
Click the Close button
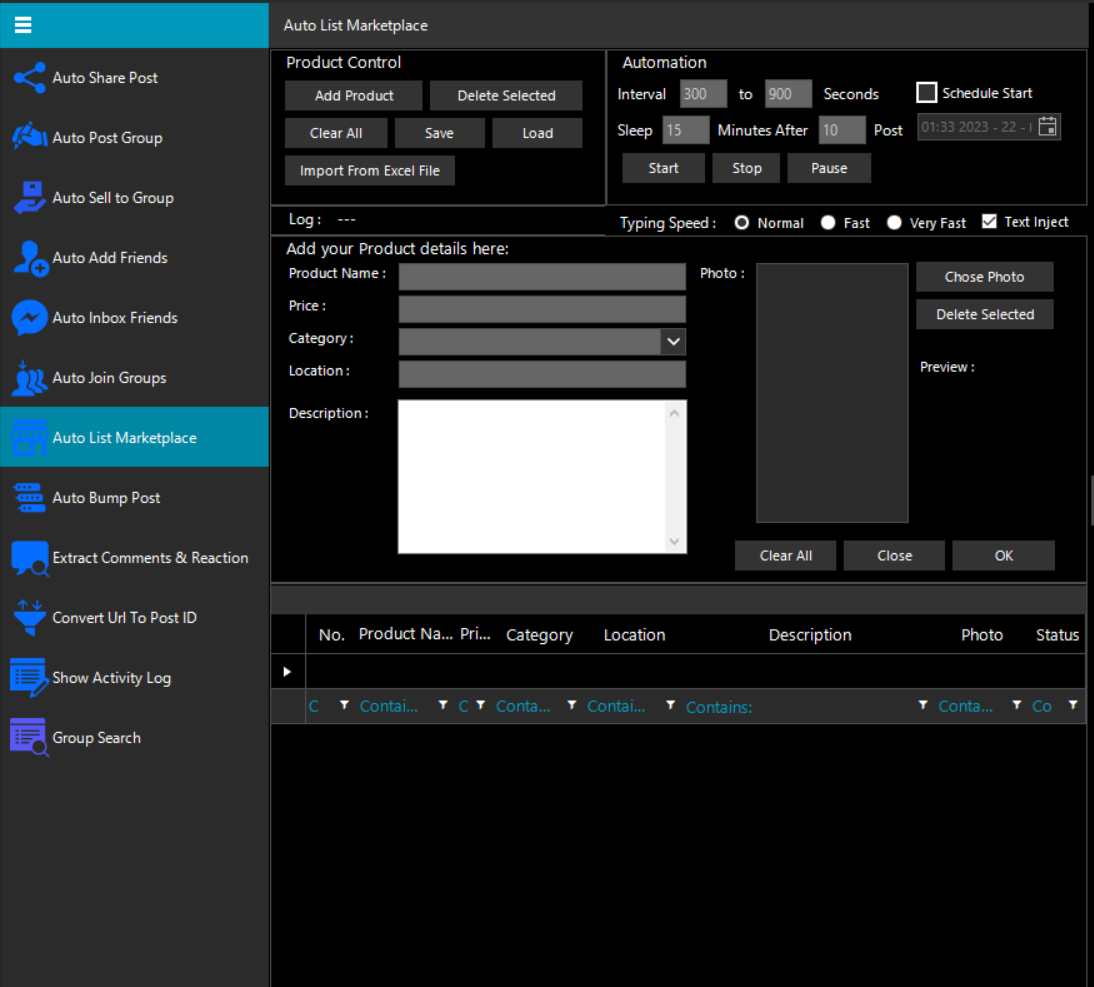[x=894, y=556]
